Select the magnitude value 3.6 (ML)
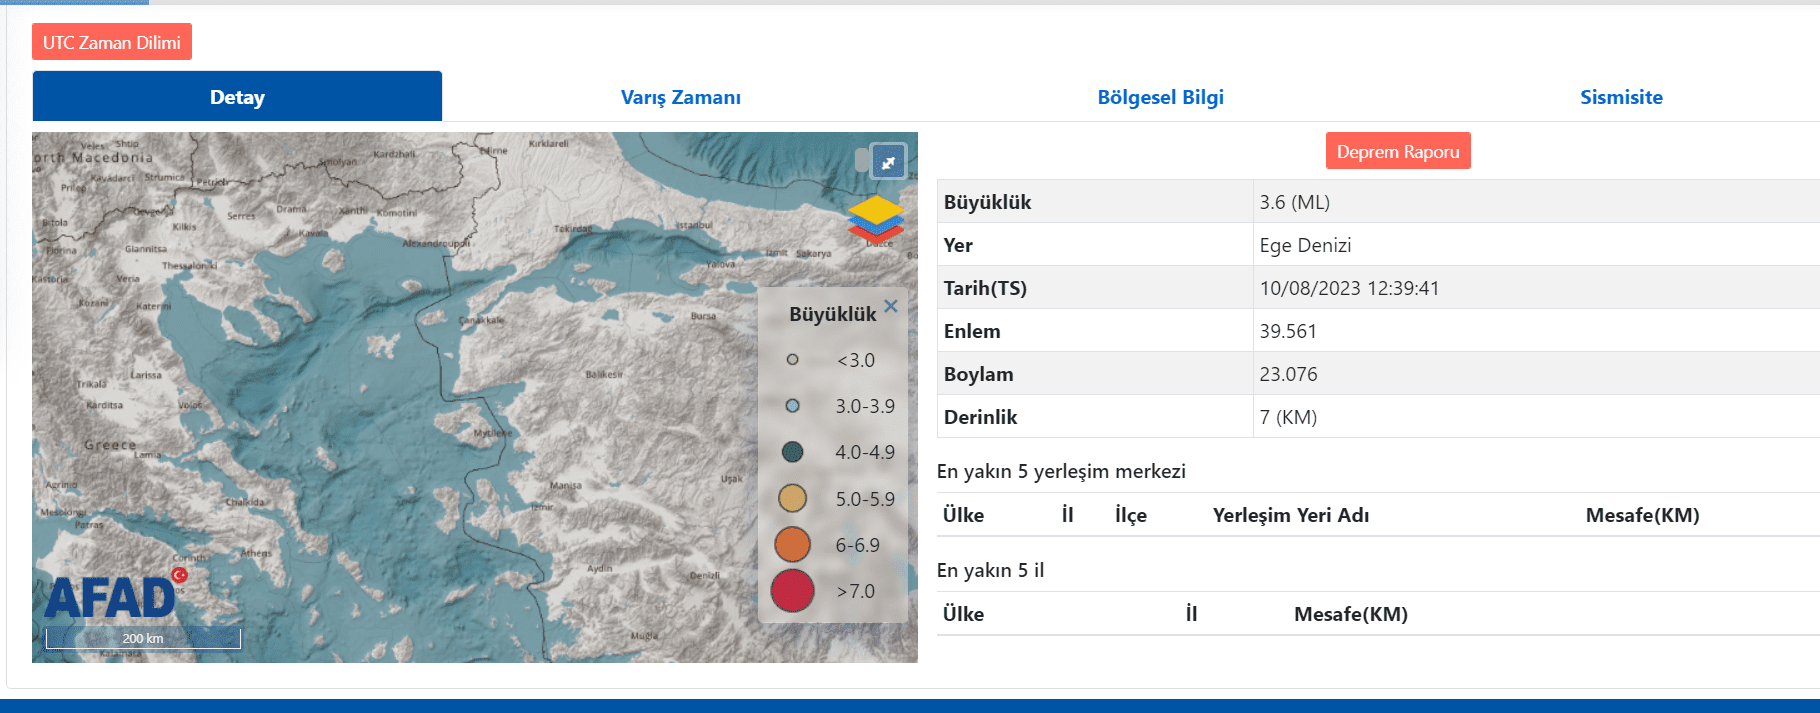 coord(1295,202)
